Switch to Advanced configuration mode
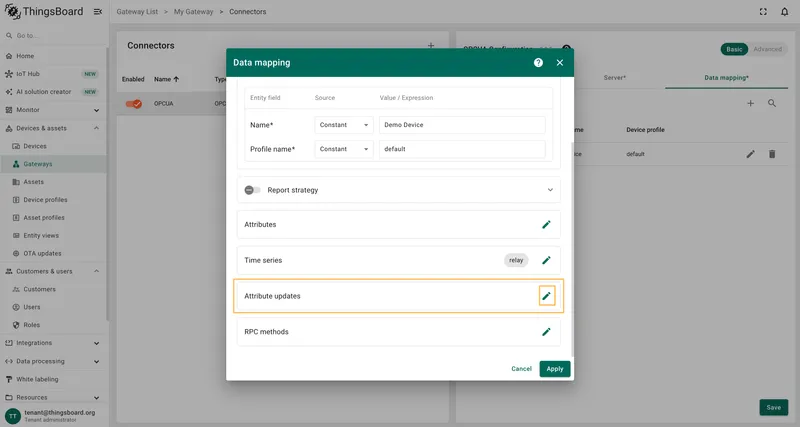The width and height of the screenshot is (800, 427). click(767, 49)
